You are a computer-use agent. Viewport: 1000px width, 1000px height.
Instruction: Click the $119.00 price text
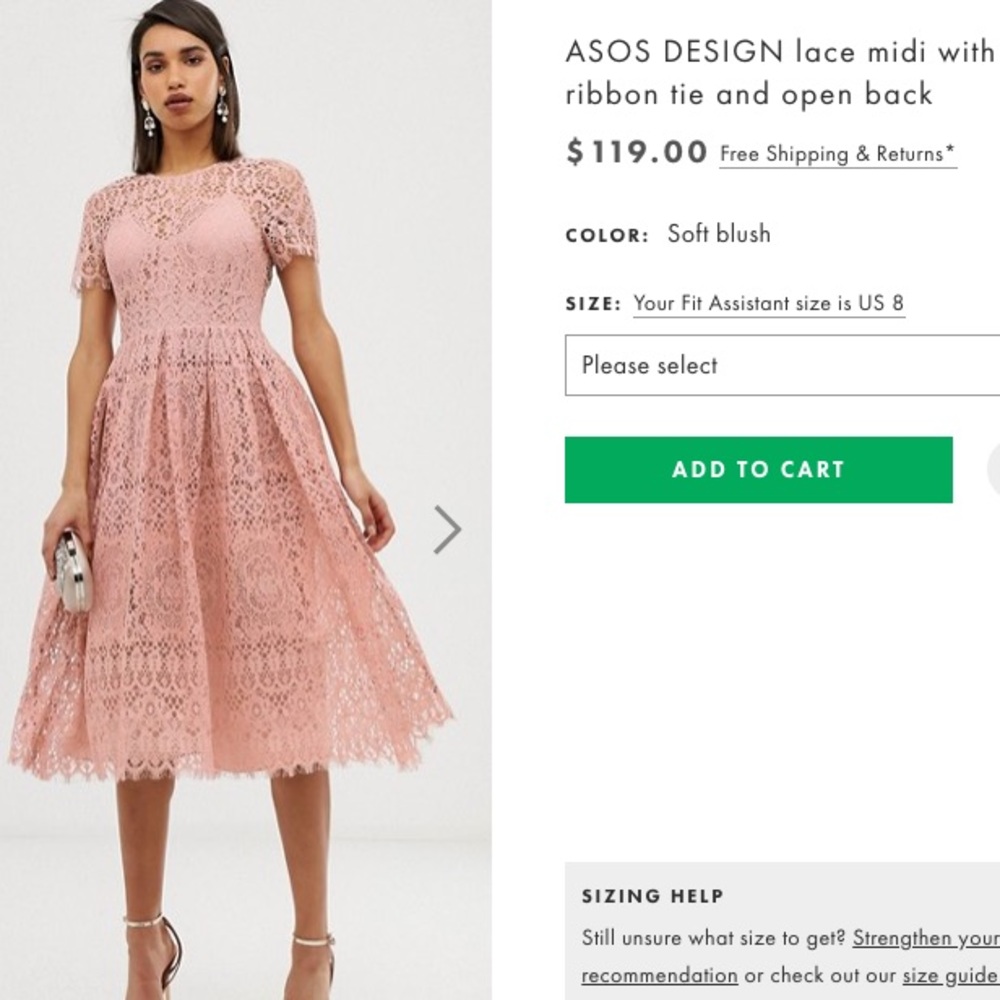coord(634,152)
